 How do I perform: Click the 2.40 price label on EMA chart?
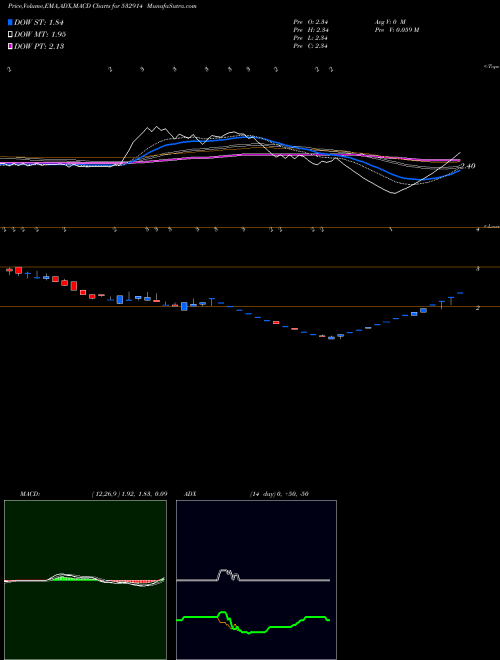tap(468, 166)
